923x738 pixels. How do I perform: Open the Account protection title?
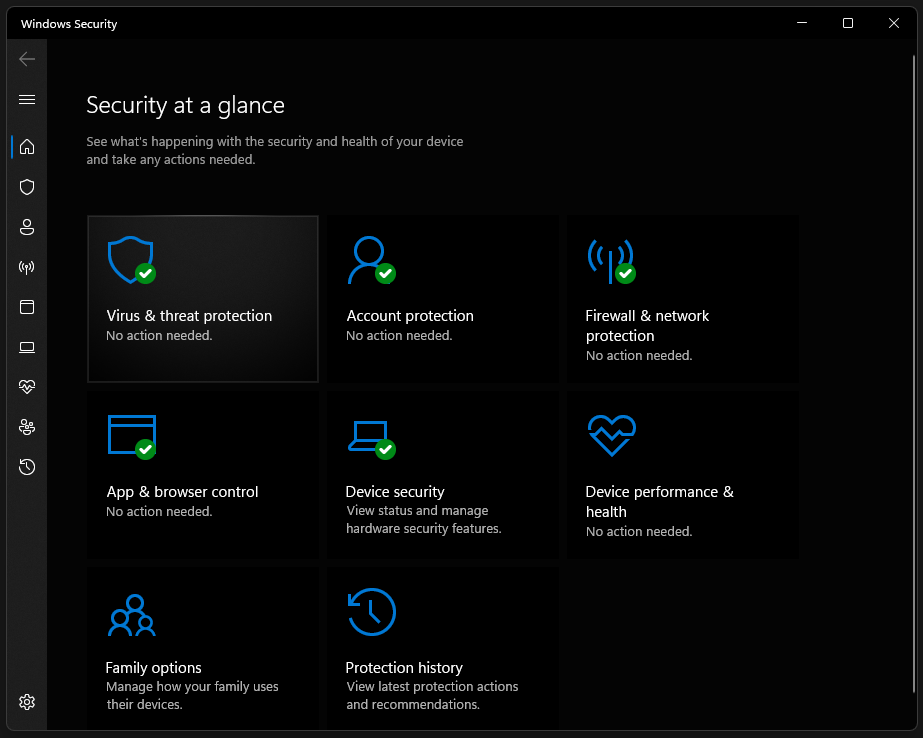pos(410,316)
